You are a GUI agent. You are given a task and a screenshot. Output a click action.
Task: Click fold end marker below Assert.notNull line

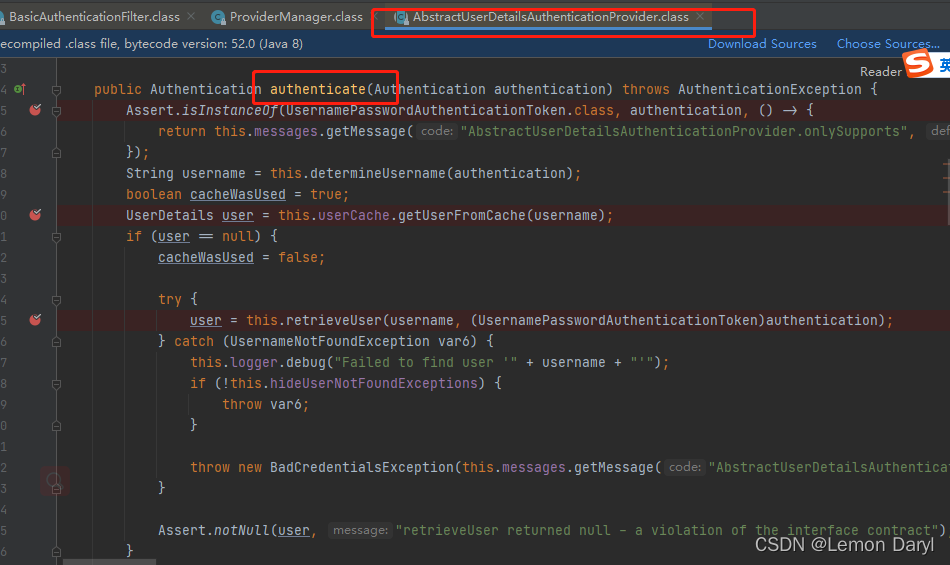click(x=56, y=552)
